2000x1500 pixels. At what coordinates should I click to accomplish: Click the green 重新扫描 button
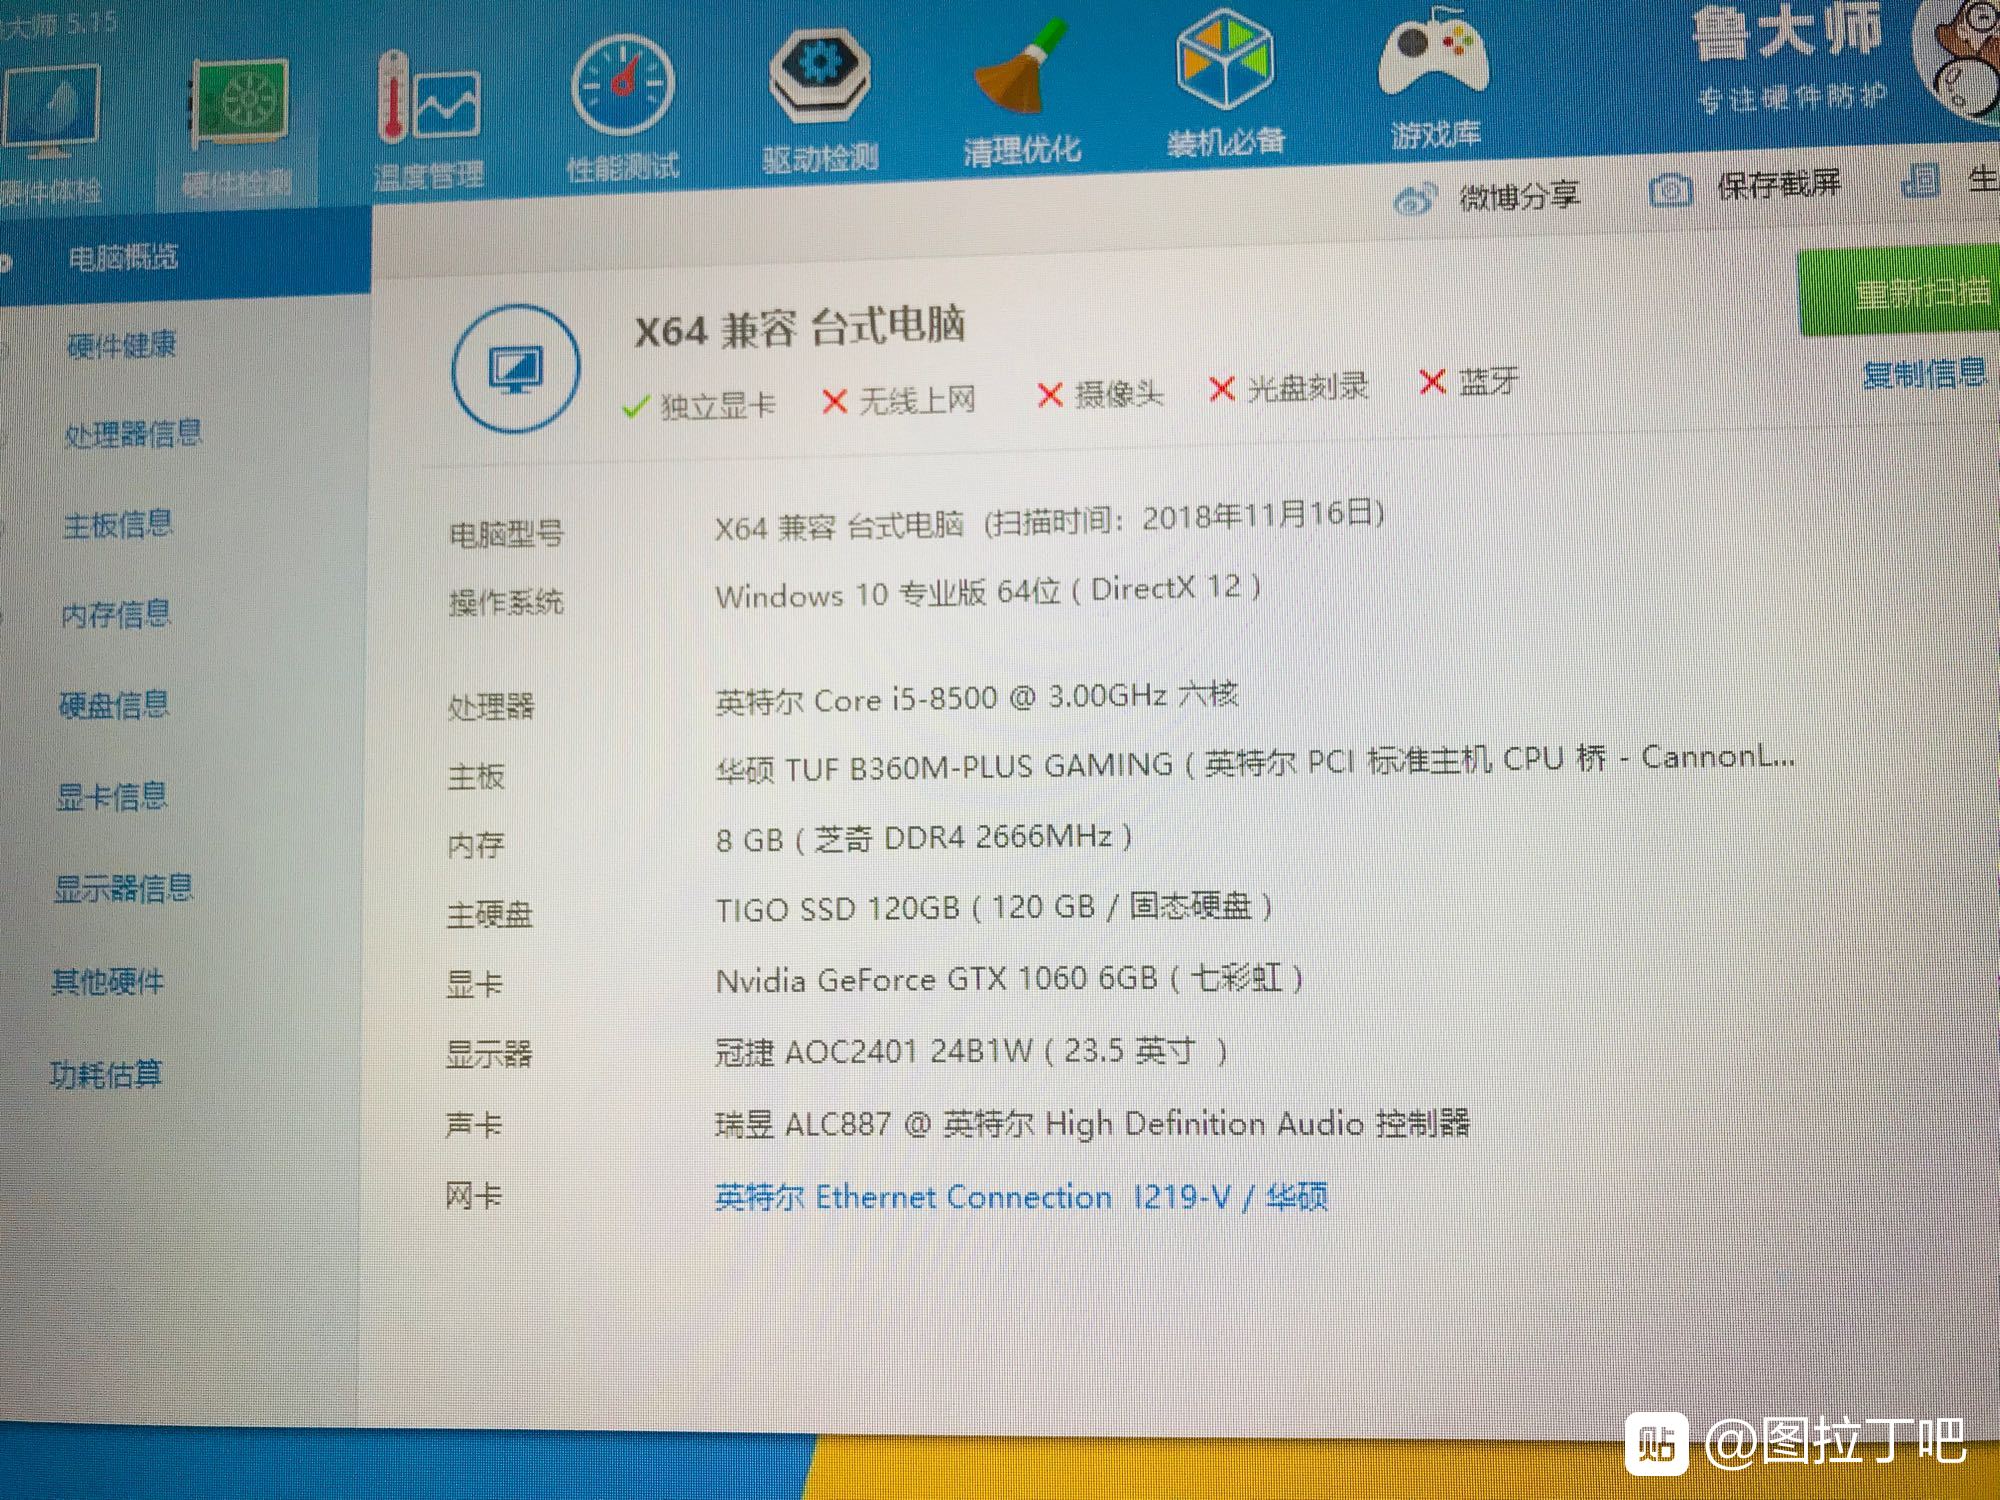pos(1898,292)
